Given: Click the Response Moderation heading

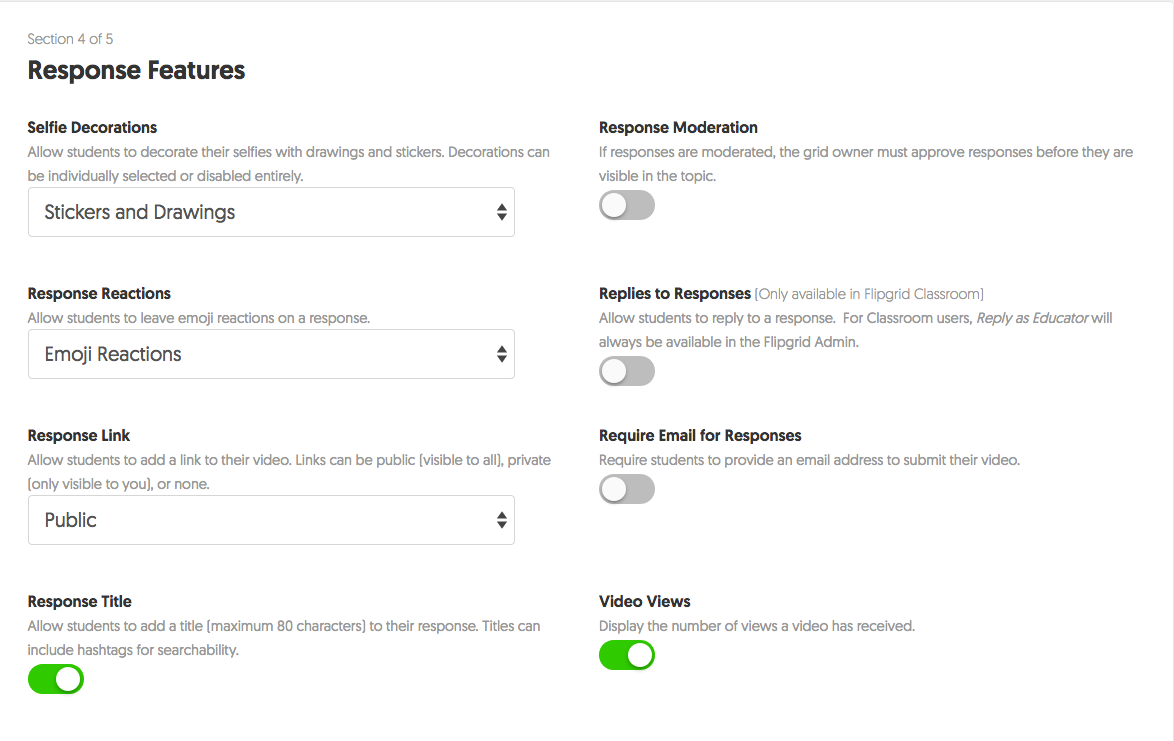Looking at the screenshot, I should coord(677,127).
